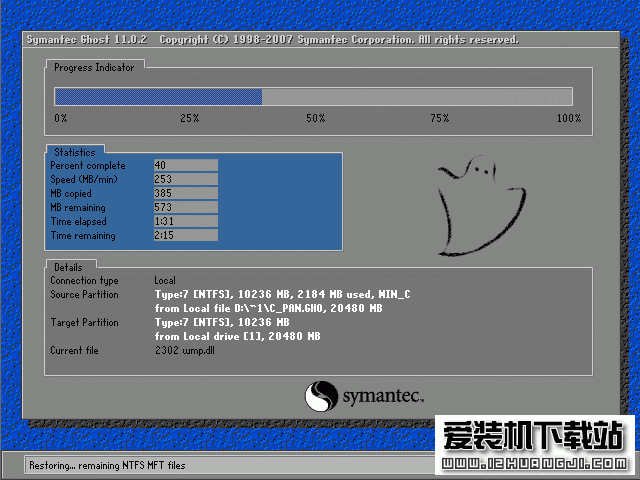Click the 'MB copied' label
Image resolution: width=640 pixels, height=480 pixels.
pyautogui.click(x=71, y=193)
